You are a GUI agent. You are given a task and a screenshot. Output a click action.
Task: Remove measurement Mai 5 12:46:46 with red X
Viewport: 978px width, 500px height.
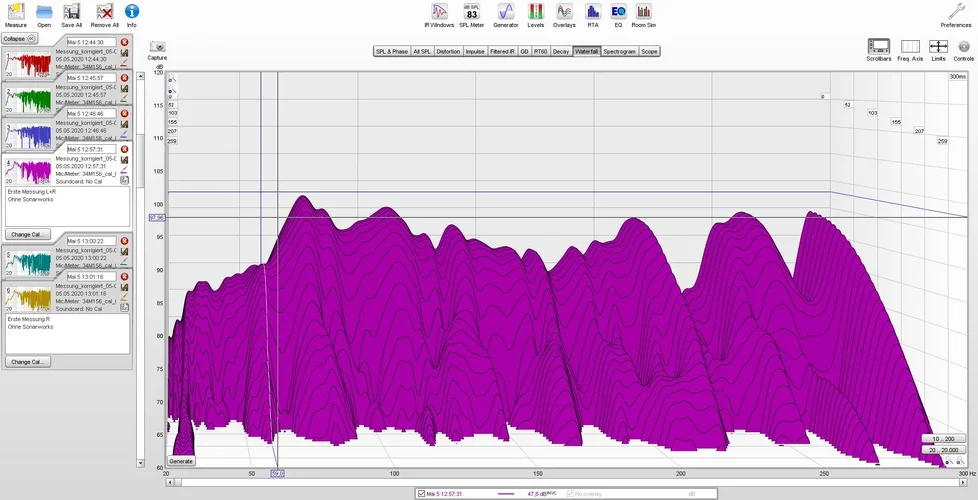pos(124,113)
